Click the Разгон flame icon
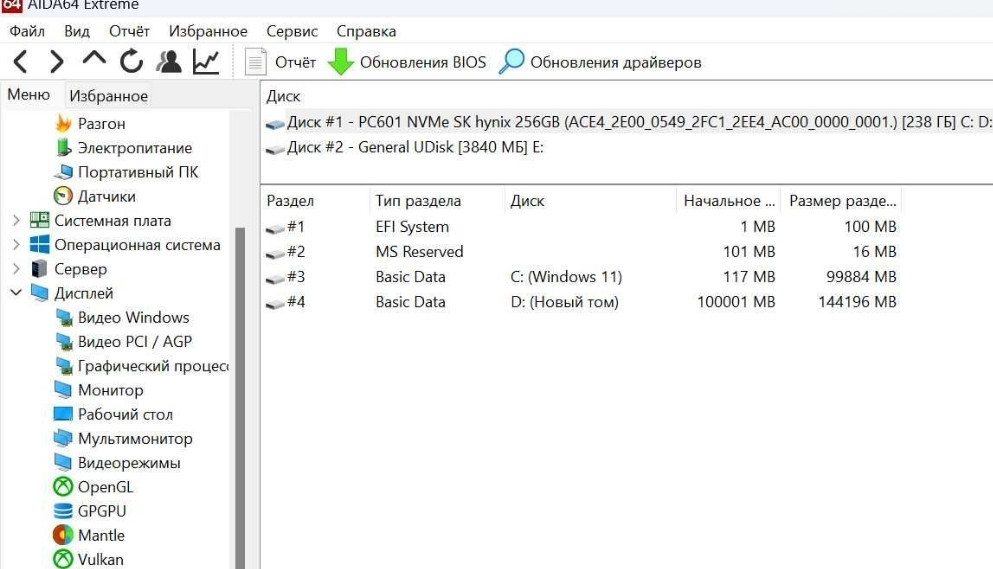Viewport: 993px width, 569px height. [x=63, y=124]
